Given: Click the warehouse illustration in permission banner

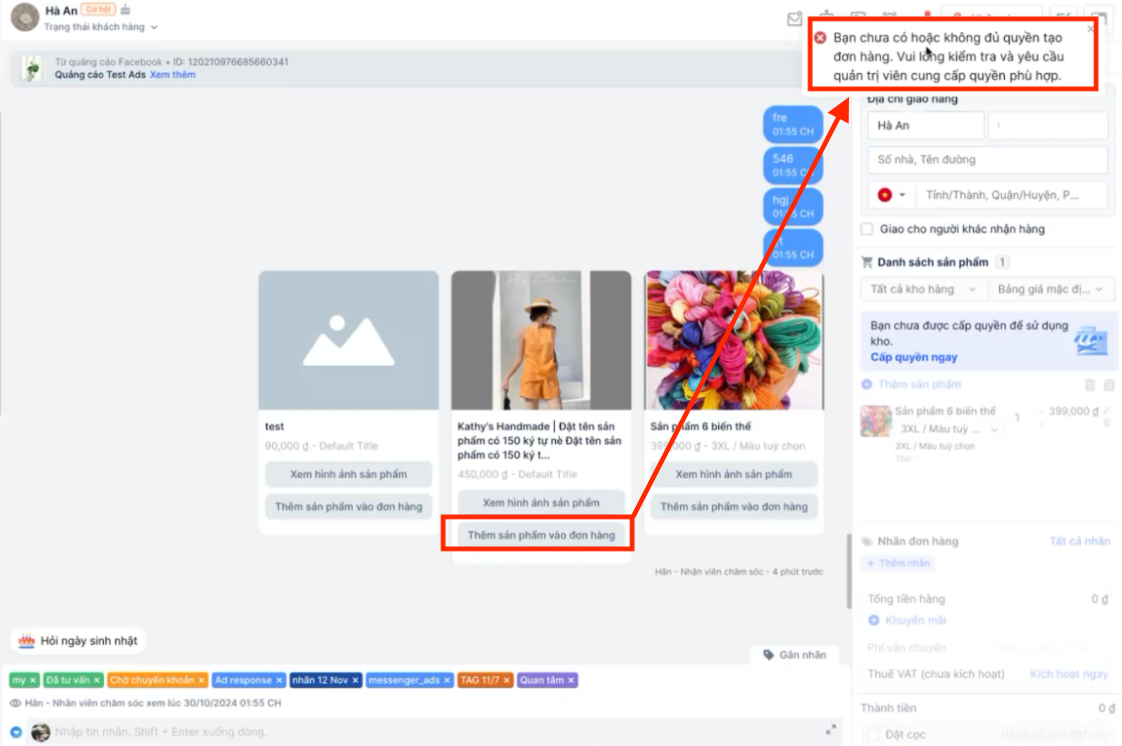Looking at the screenshot, I should [1091, 340].
